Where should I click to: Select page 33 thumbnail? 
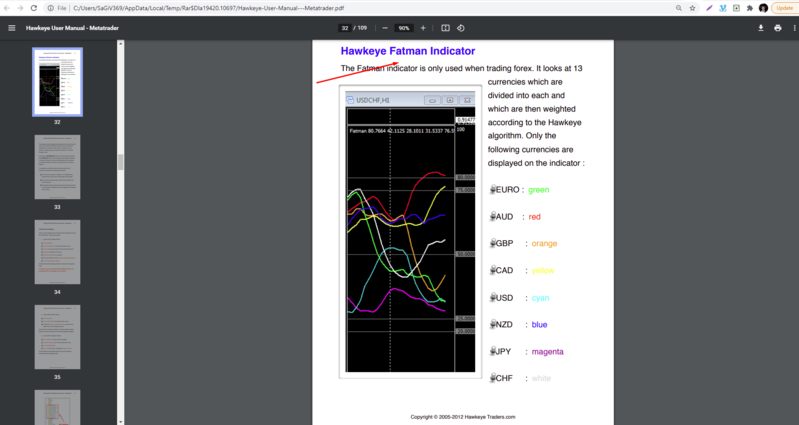click(57, 167)
